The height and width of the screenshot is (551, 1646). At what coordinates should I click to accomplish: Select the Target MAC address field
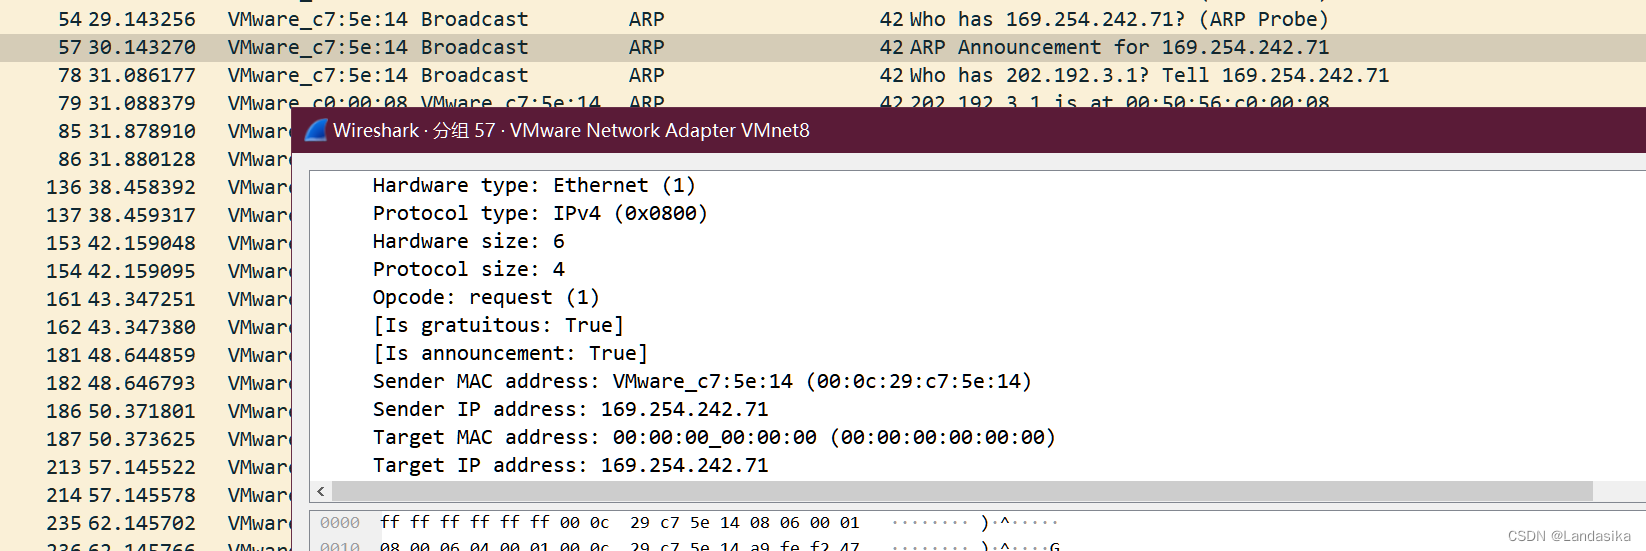point(713,437)
